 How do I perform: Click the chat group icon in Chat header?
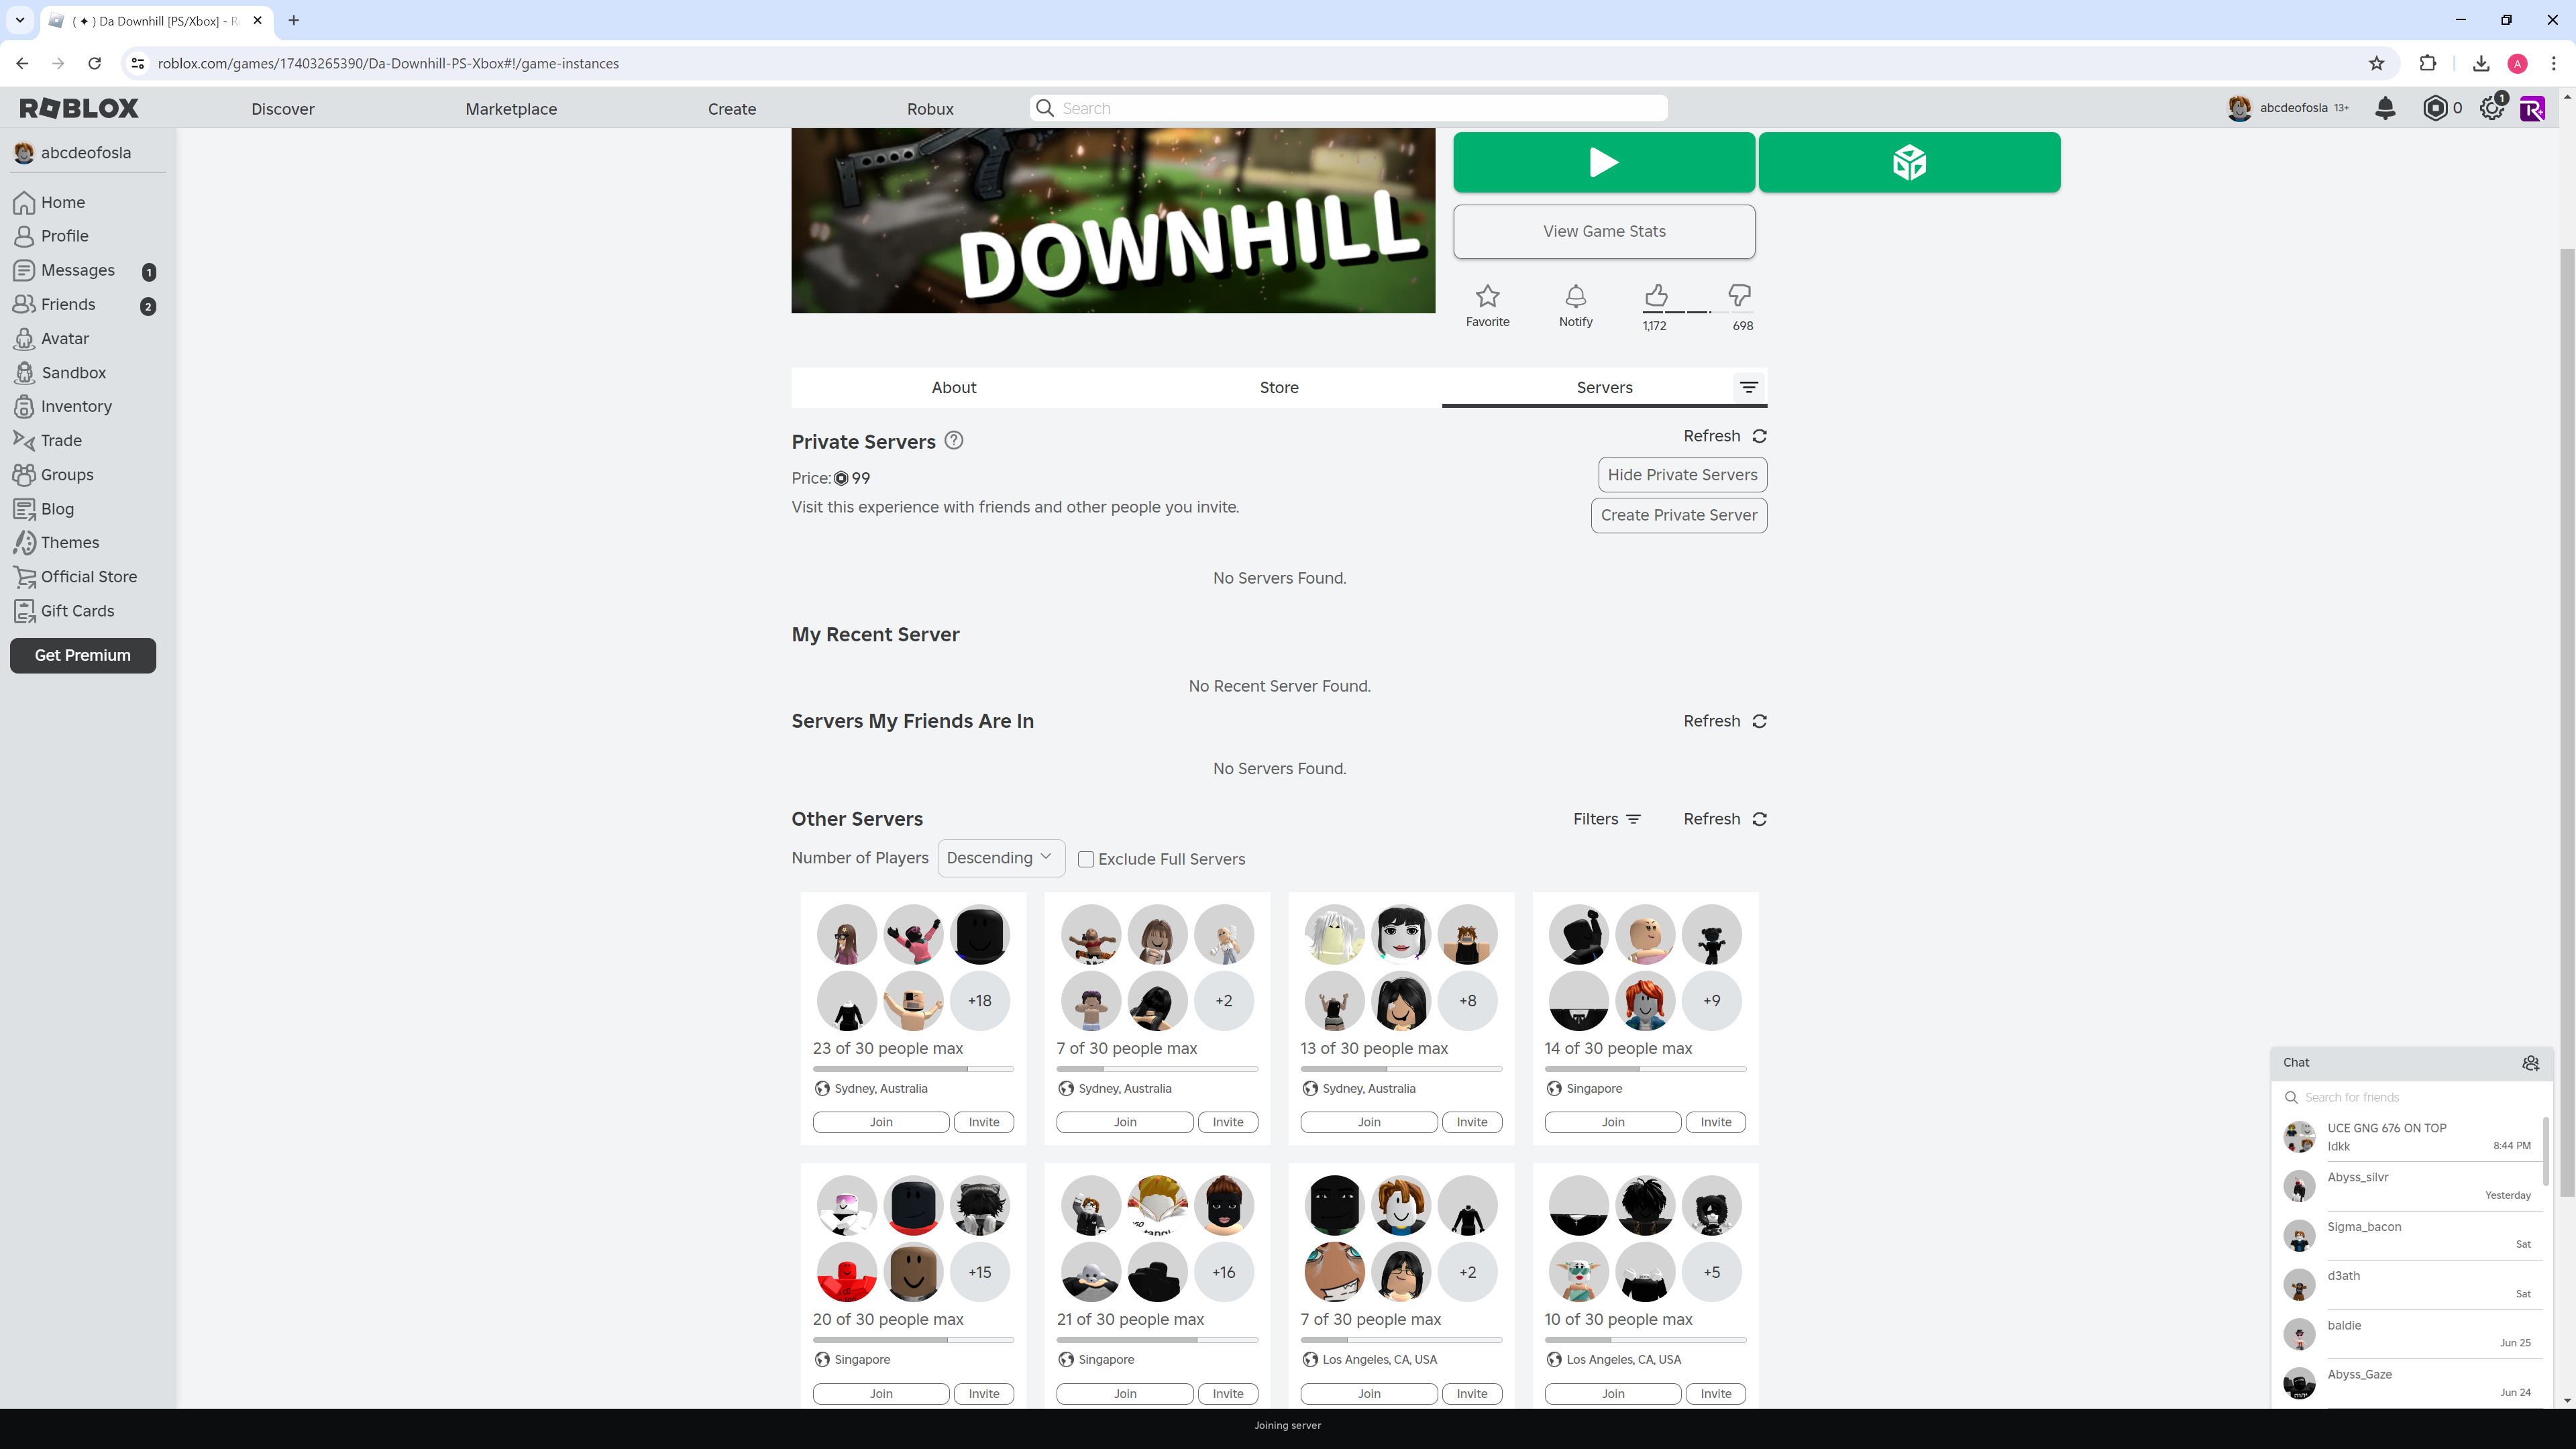[x=2530, y=1062]
